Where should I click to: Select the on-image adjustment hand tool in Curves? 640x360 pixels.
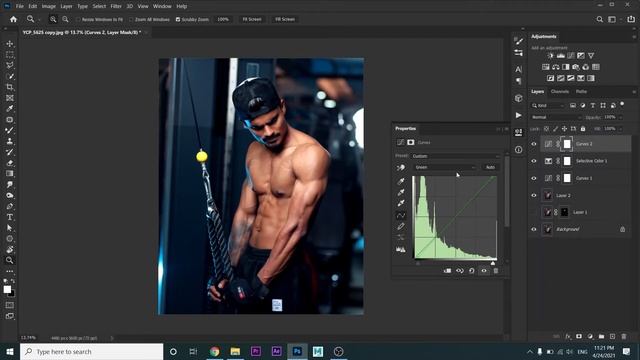[x=401, y=168]
